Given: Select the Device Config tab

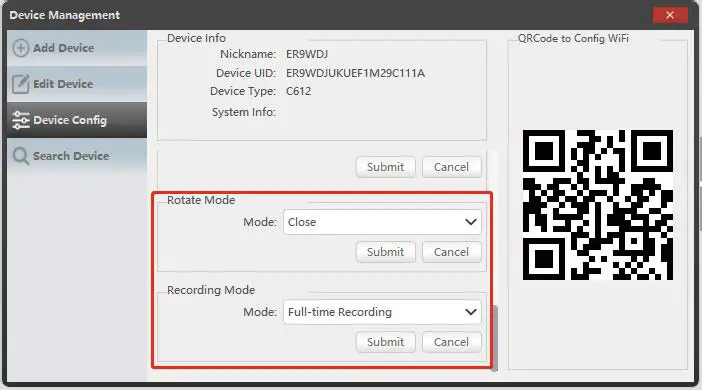Looking at the screenshot, I should (77, 120).
